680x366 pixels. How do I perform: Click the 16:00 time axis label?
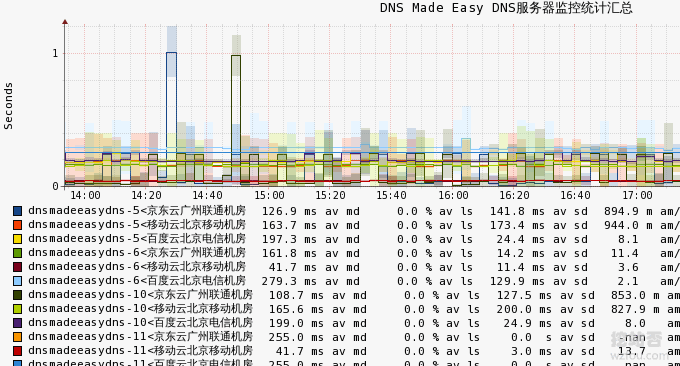(453, 196)
